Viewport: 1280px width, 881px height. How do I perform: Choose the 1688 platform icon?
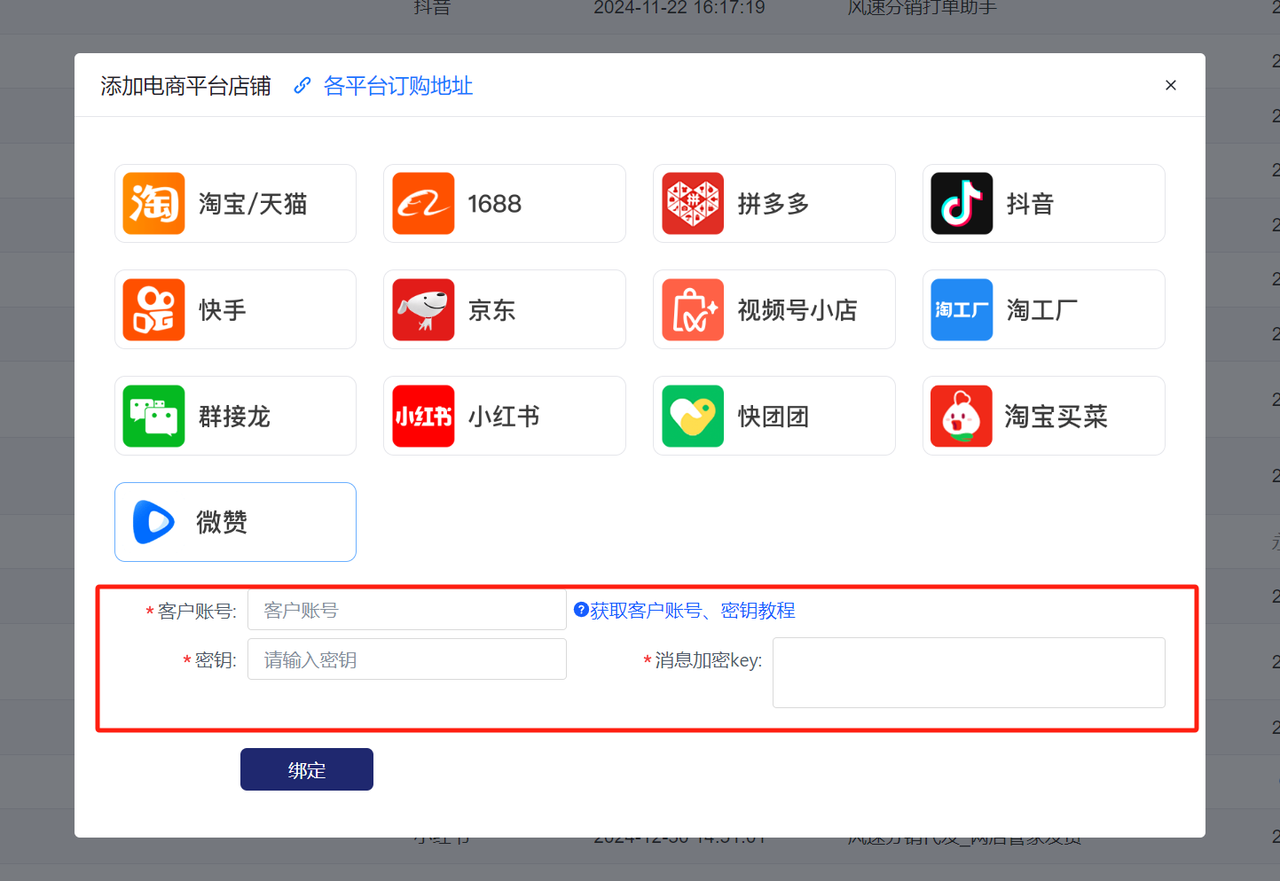[x=423, y=204]
